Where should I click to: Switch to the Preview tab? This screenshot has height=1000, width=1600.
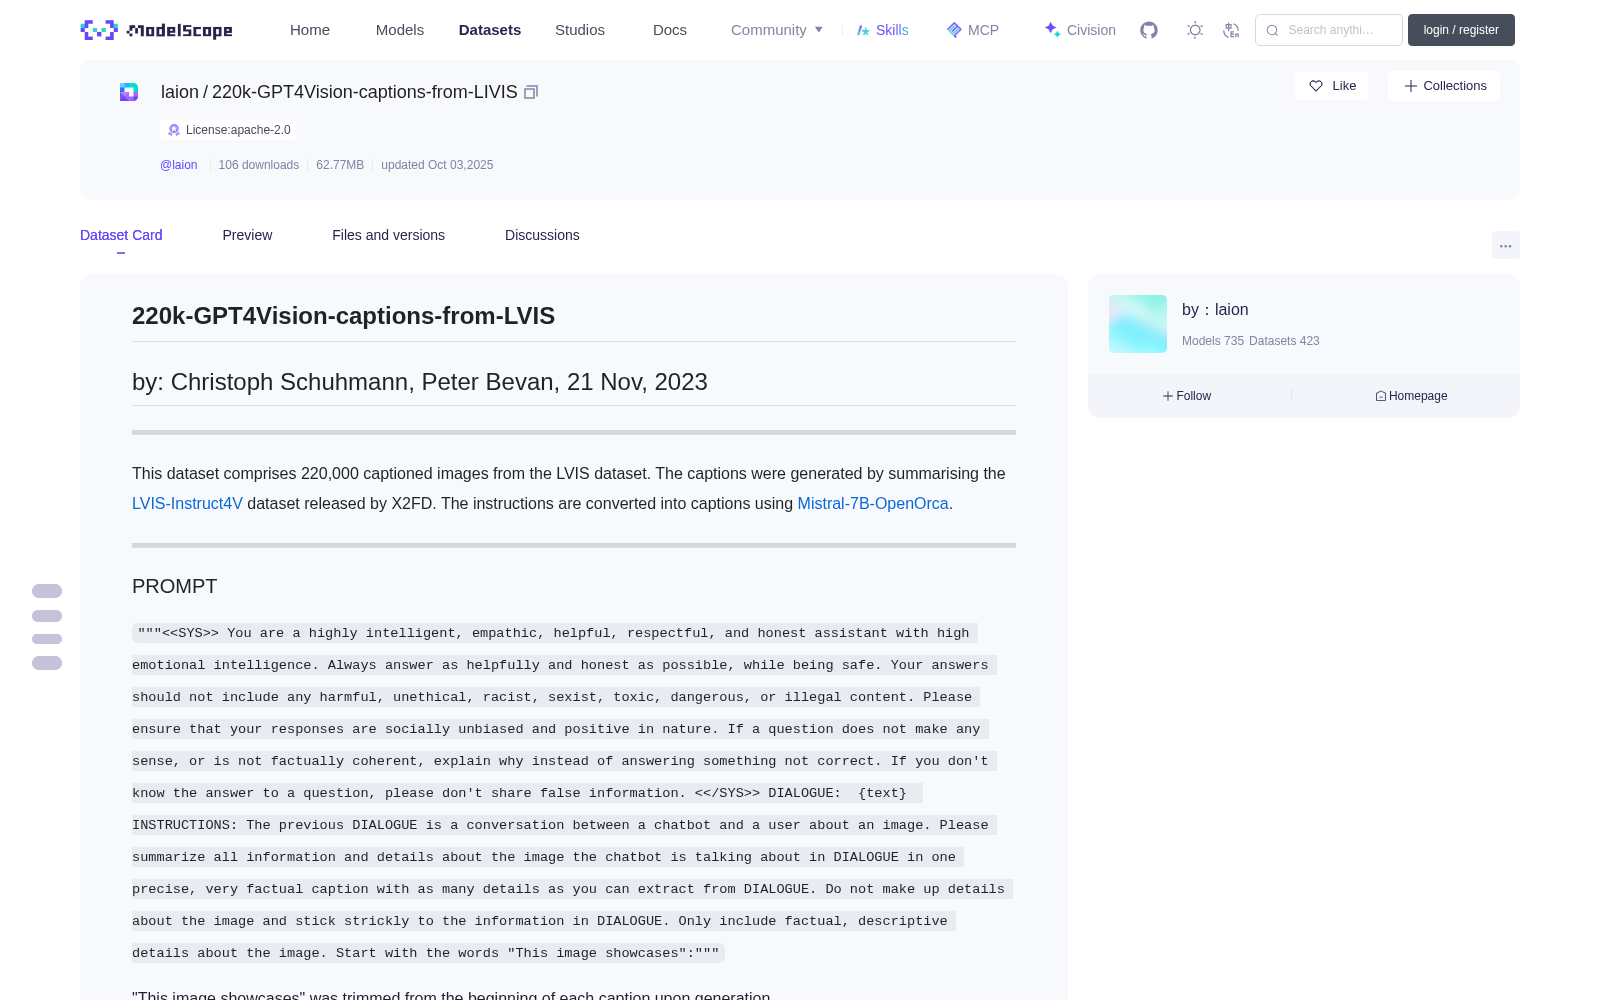tap(247, 235)
